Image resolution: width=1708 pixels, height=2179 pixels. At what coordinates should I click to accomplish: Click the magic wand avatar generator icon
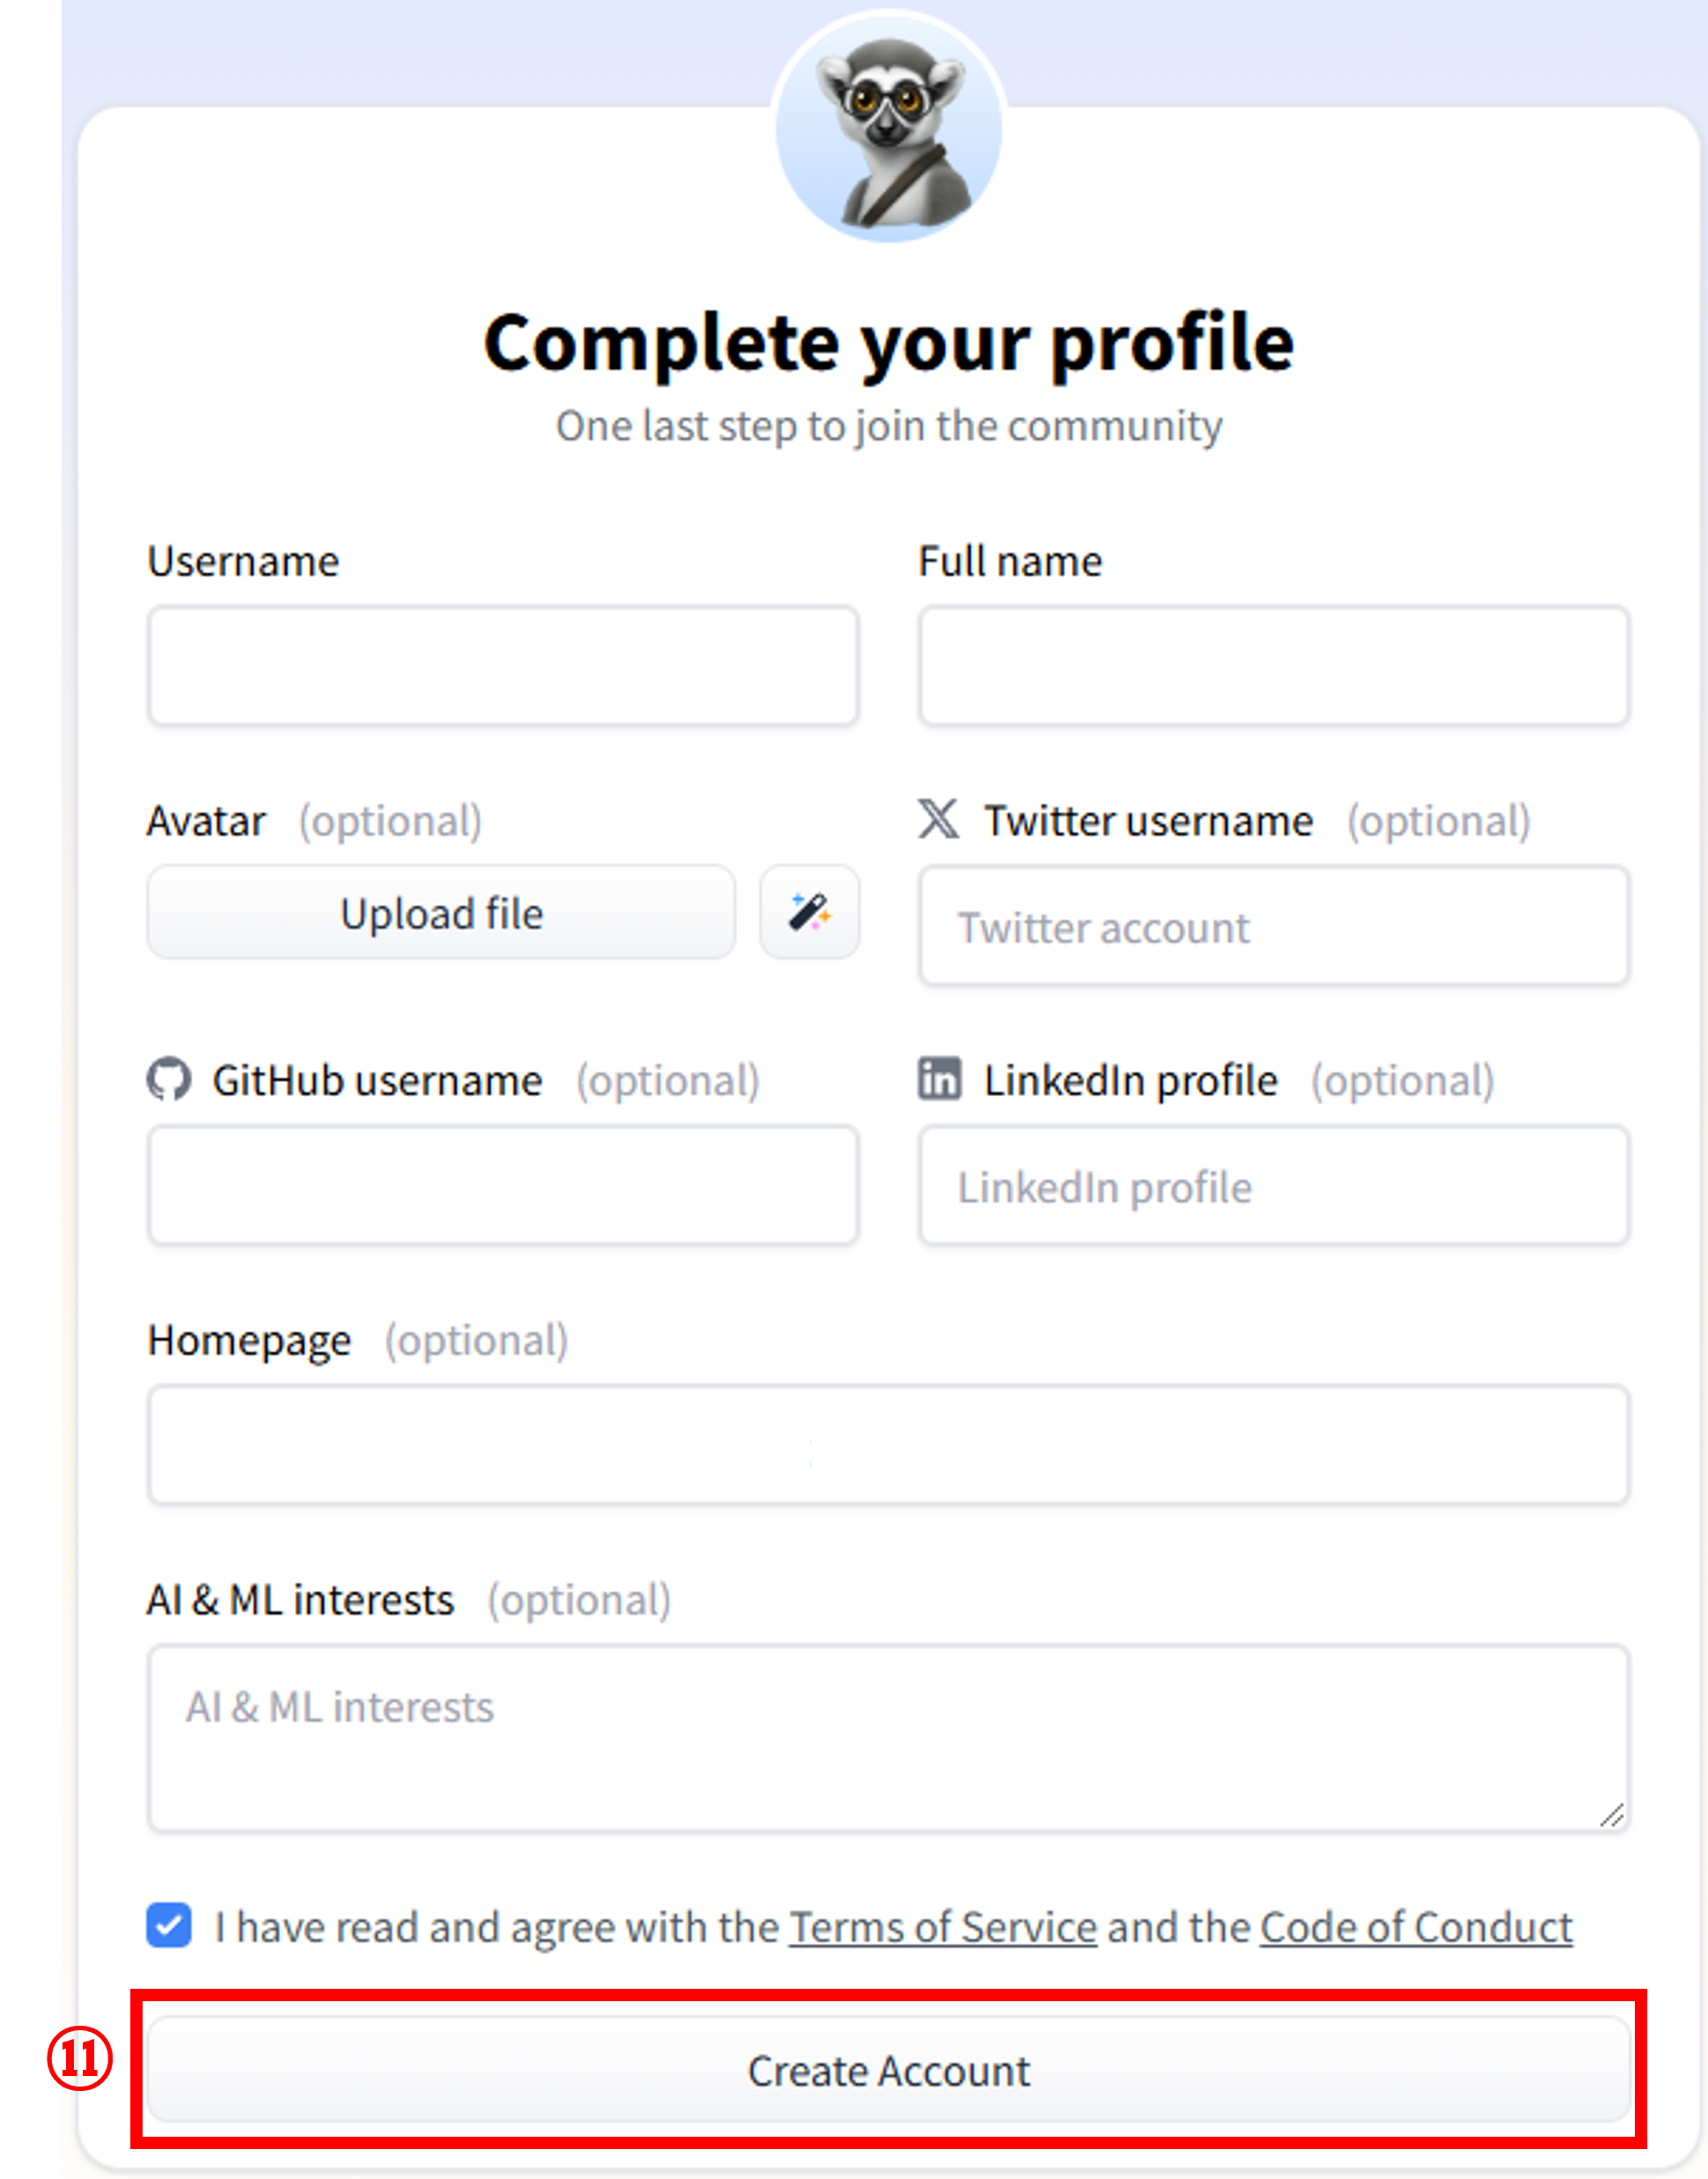809,912
